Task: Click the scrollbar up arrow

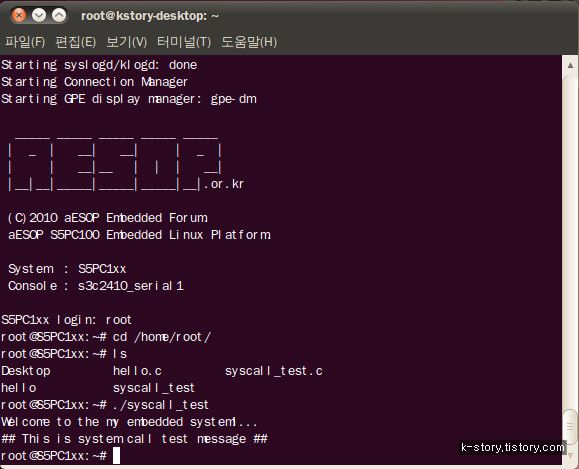Action: tap(571, 65)
